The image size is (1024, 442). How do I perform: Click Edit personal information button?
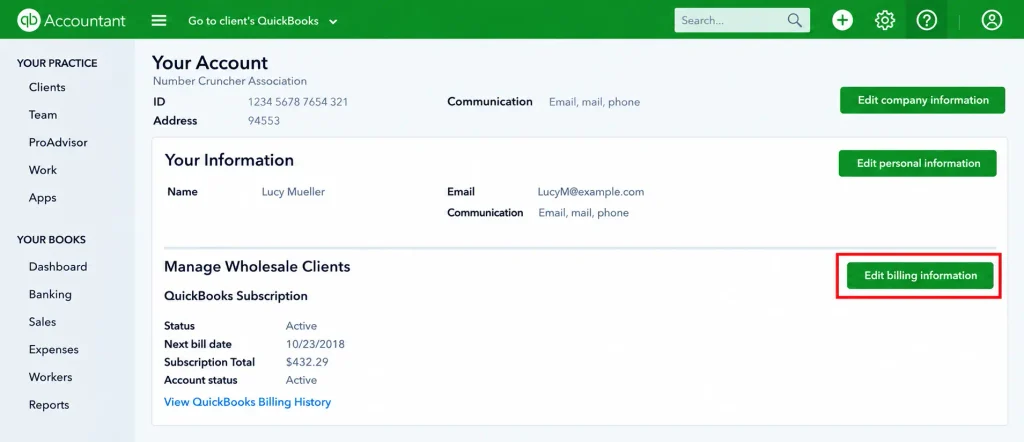(918, 163)
